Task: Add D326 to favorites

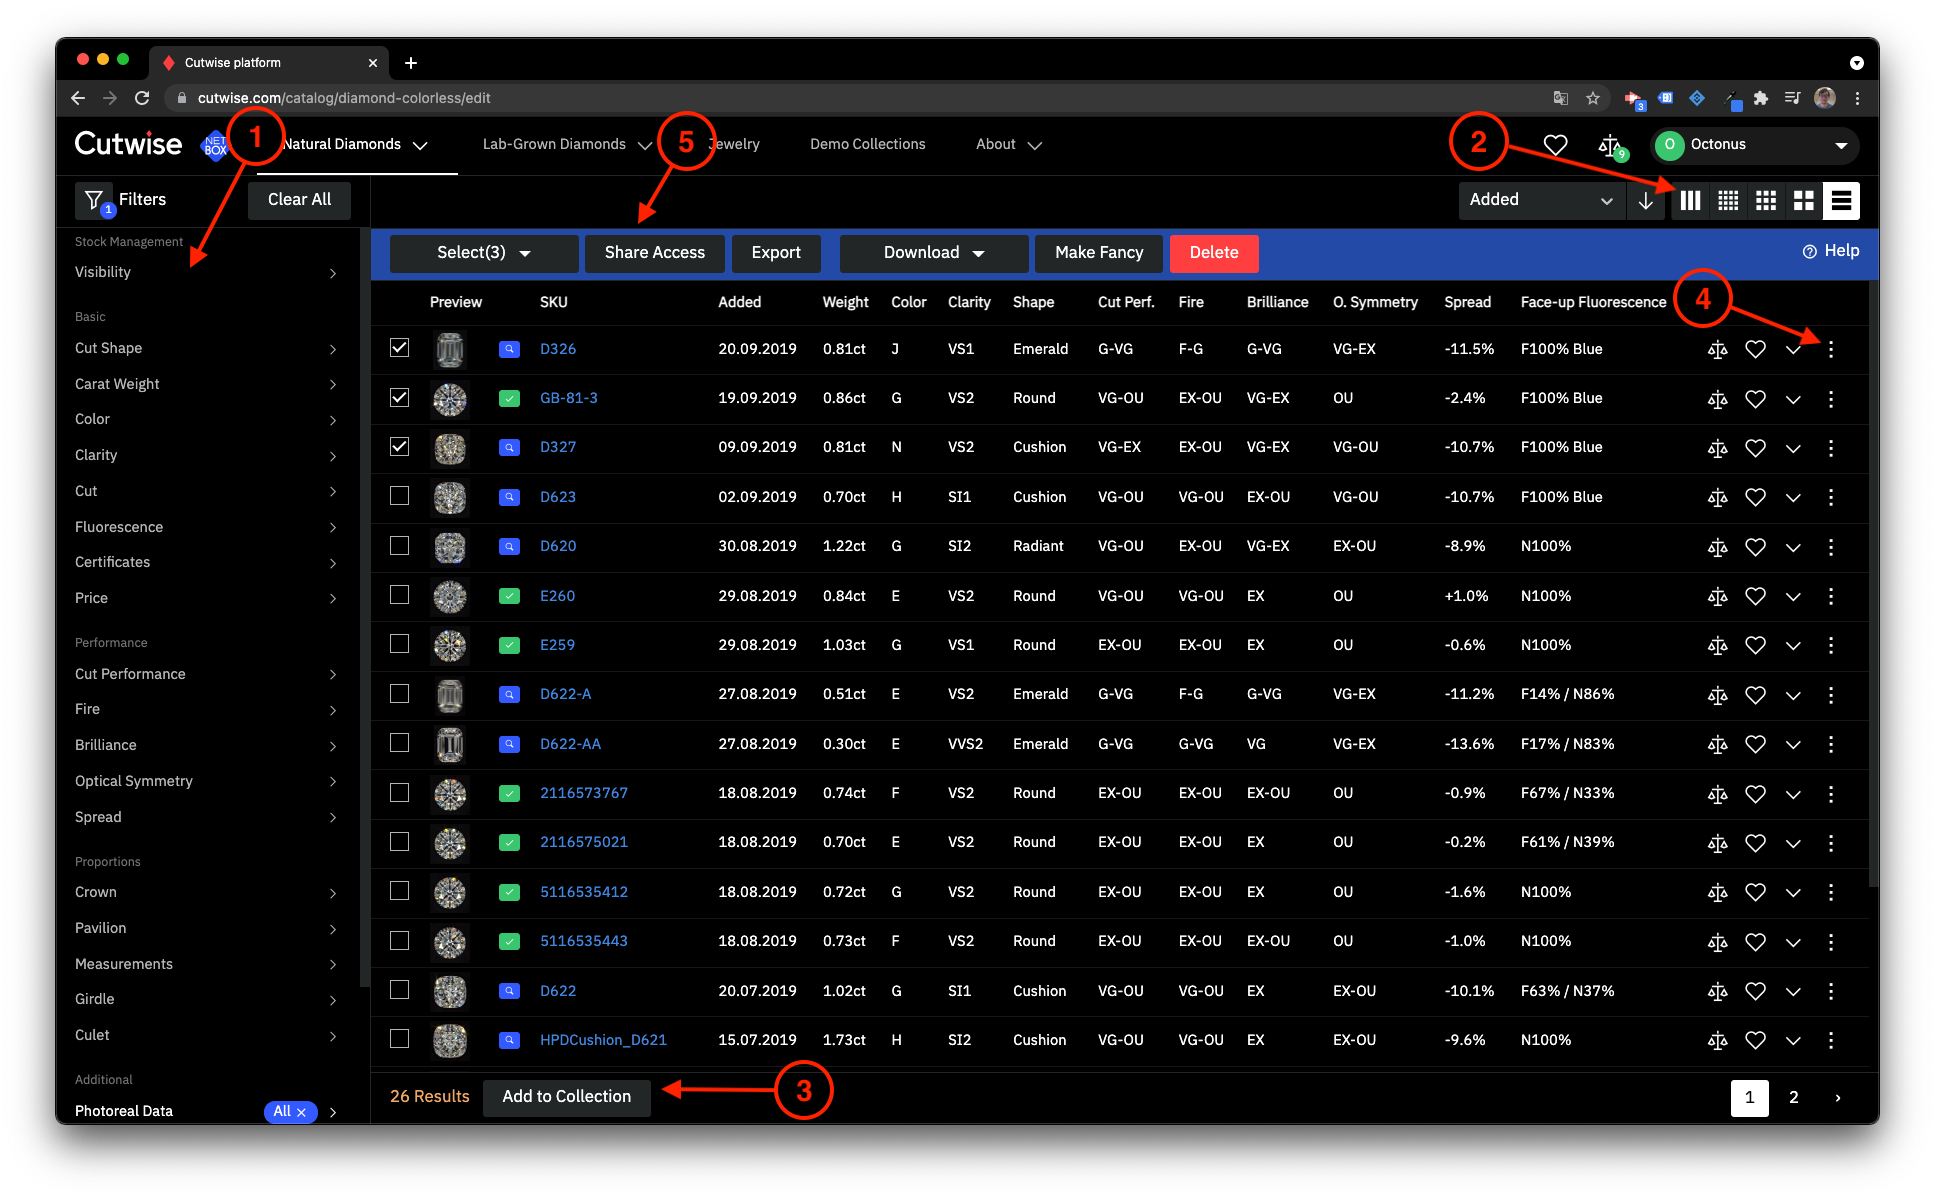Action: (1755, 349)
